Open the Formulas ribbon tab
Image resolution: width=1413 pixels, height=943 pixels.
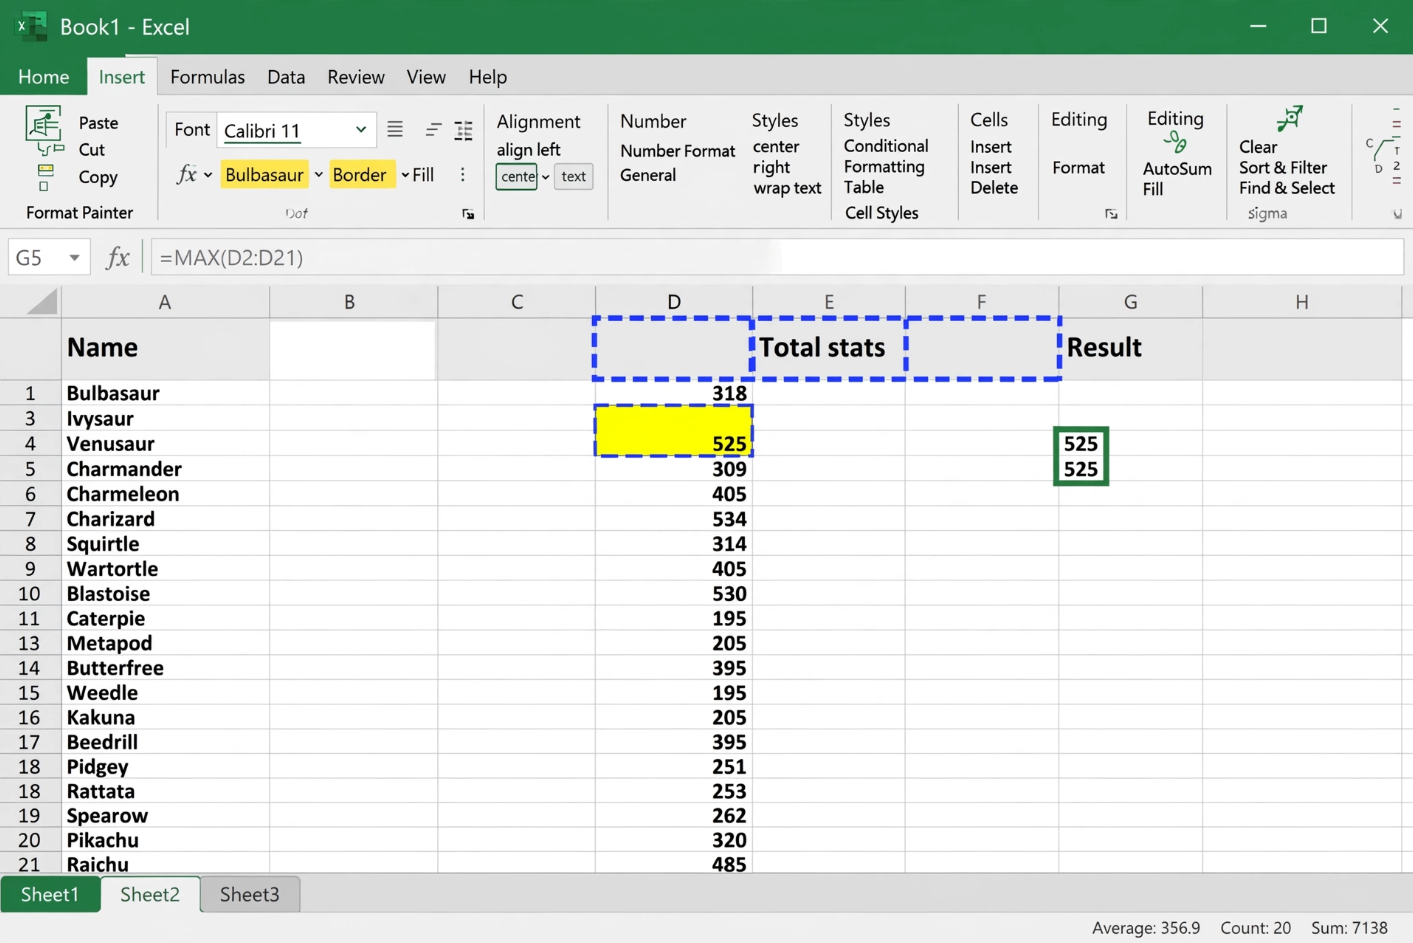pyautogui.click(x=207, y=77)
